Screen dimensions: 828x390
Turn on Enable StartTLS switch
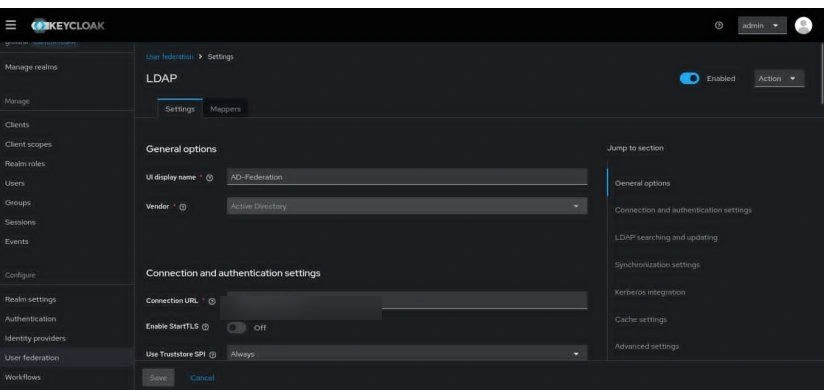tap(236, 328)
